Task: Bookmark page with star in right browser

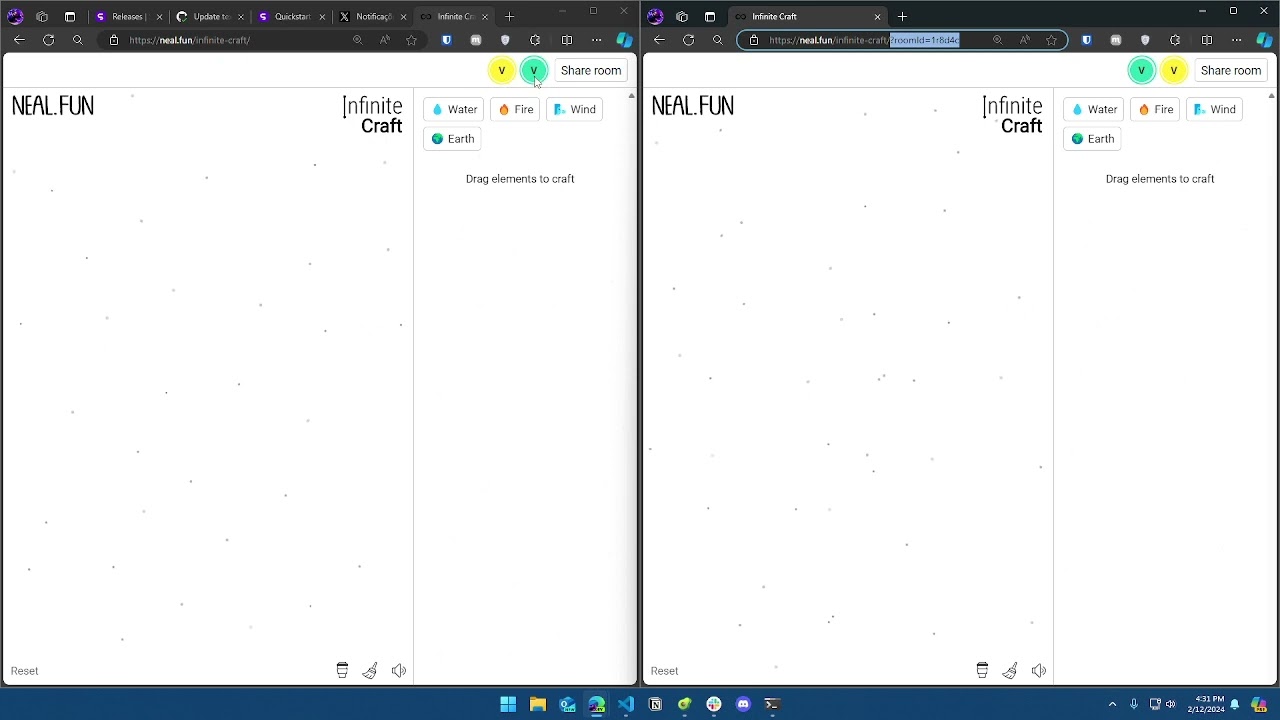Action: click(1051, 40)
